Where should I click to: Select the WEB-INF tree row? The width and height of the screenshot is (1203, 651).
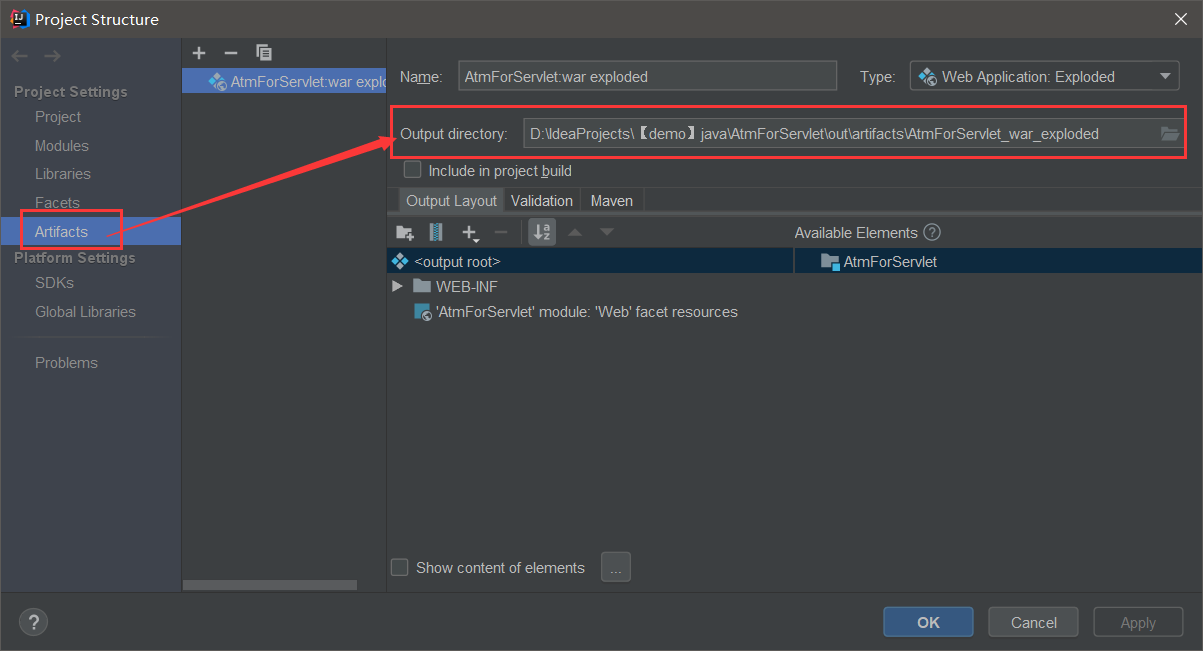tap(590, 287)
